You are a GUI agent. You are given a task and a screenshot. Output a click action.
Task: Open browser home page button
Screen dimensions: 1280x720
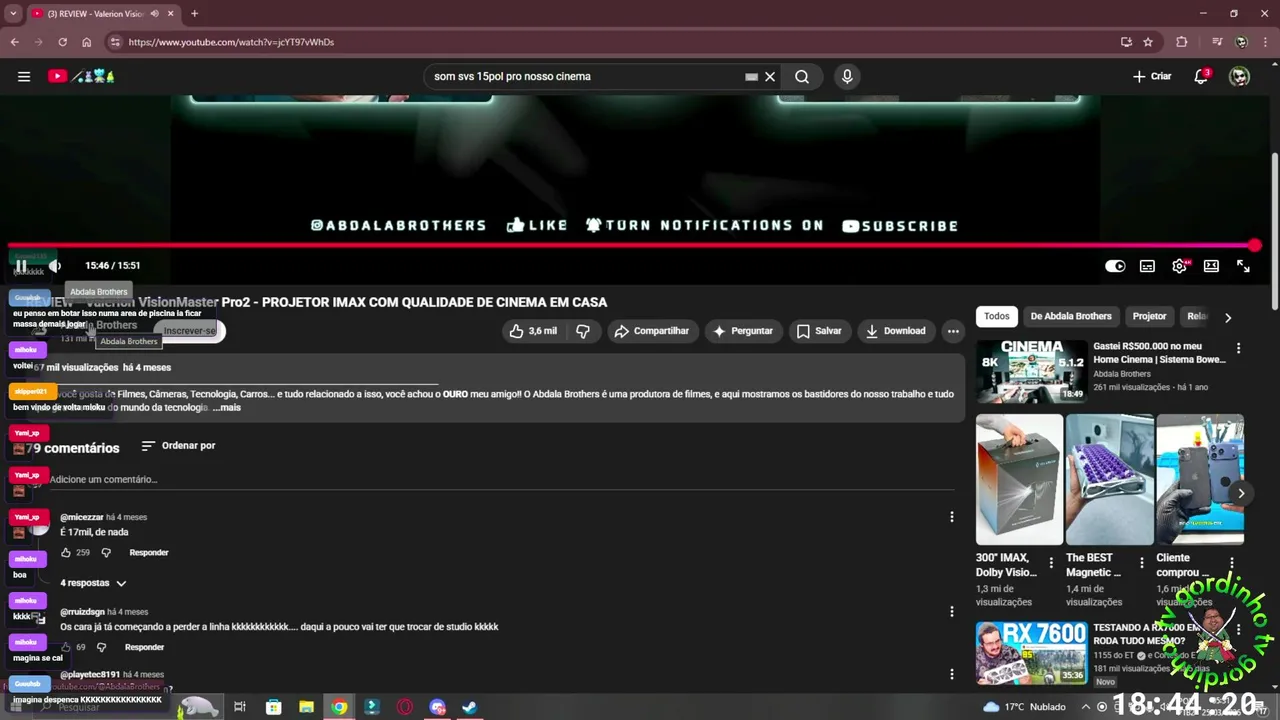tap(87, 42)
